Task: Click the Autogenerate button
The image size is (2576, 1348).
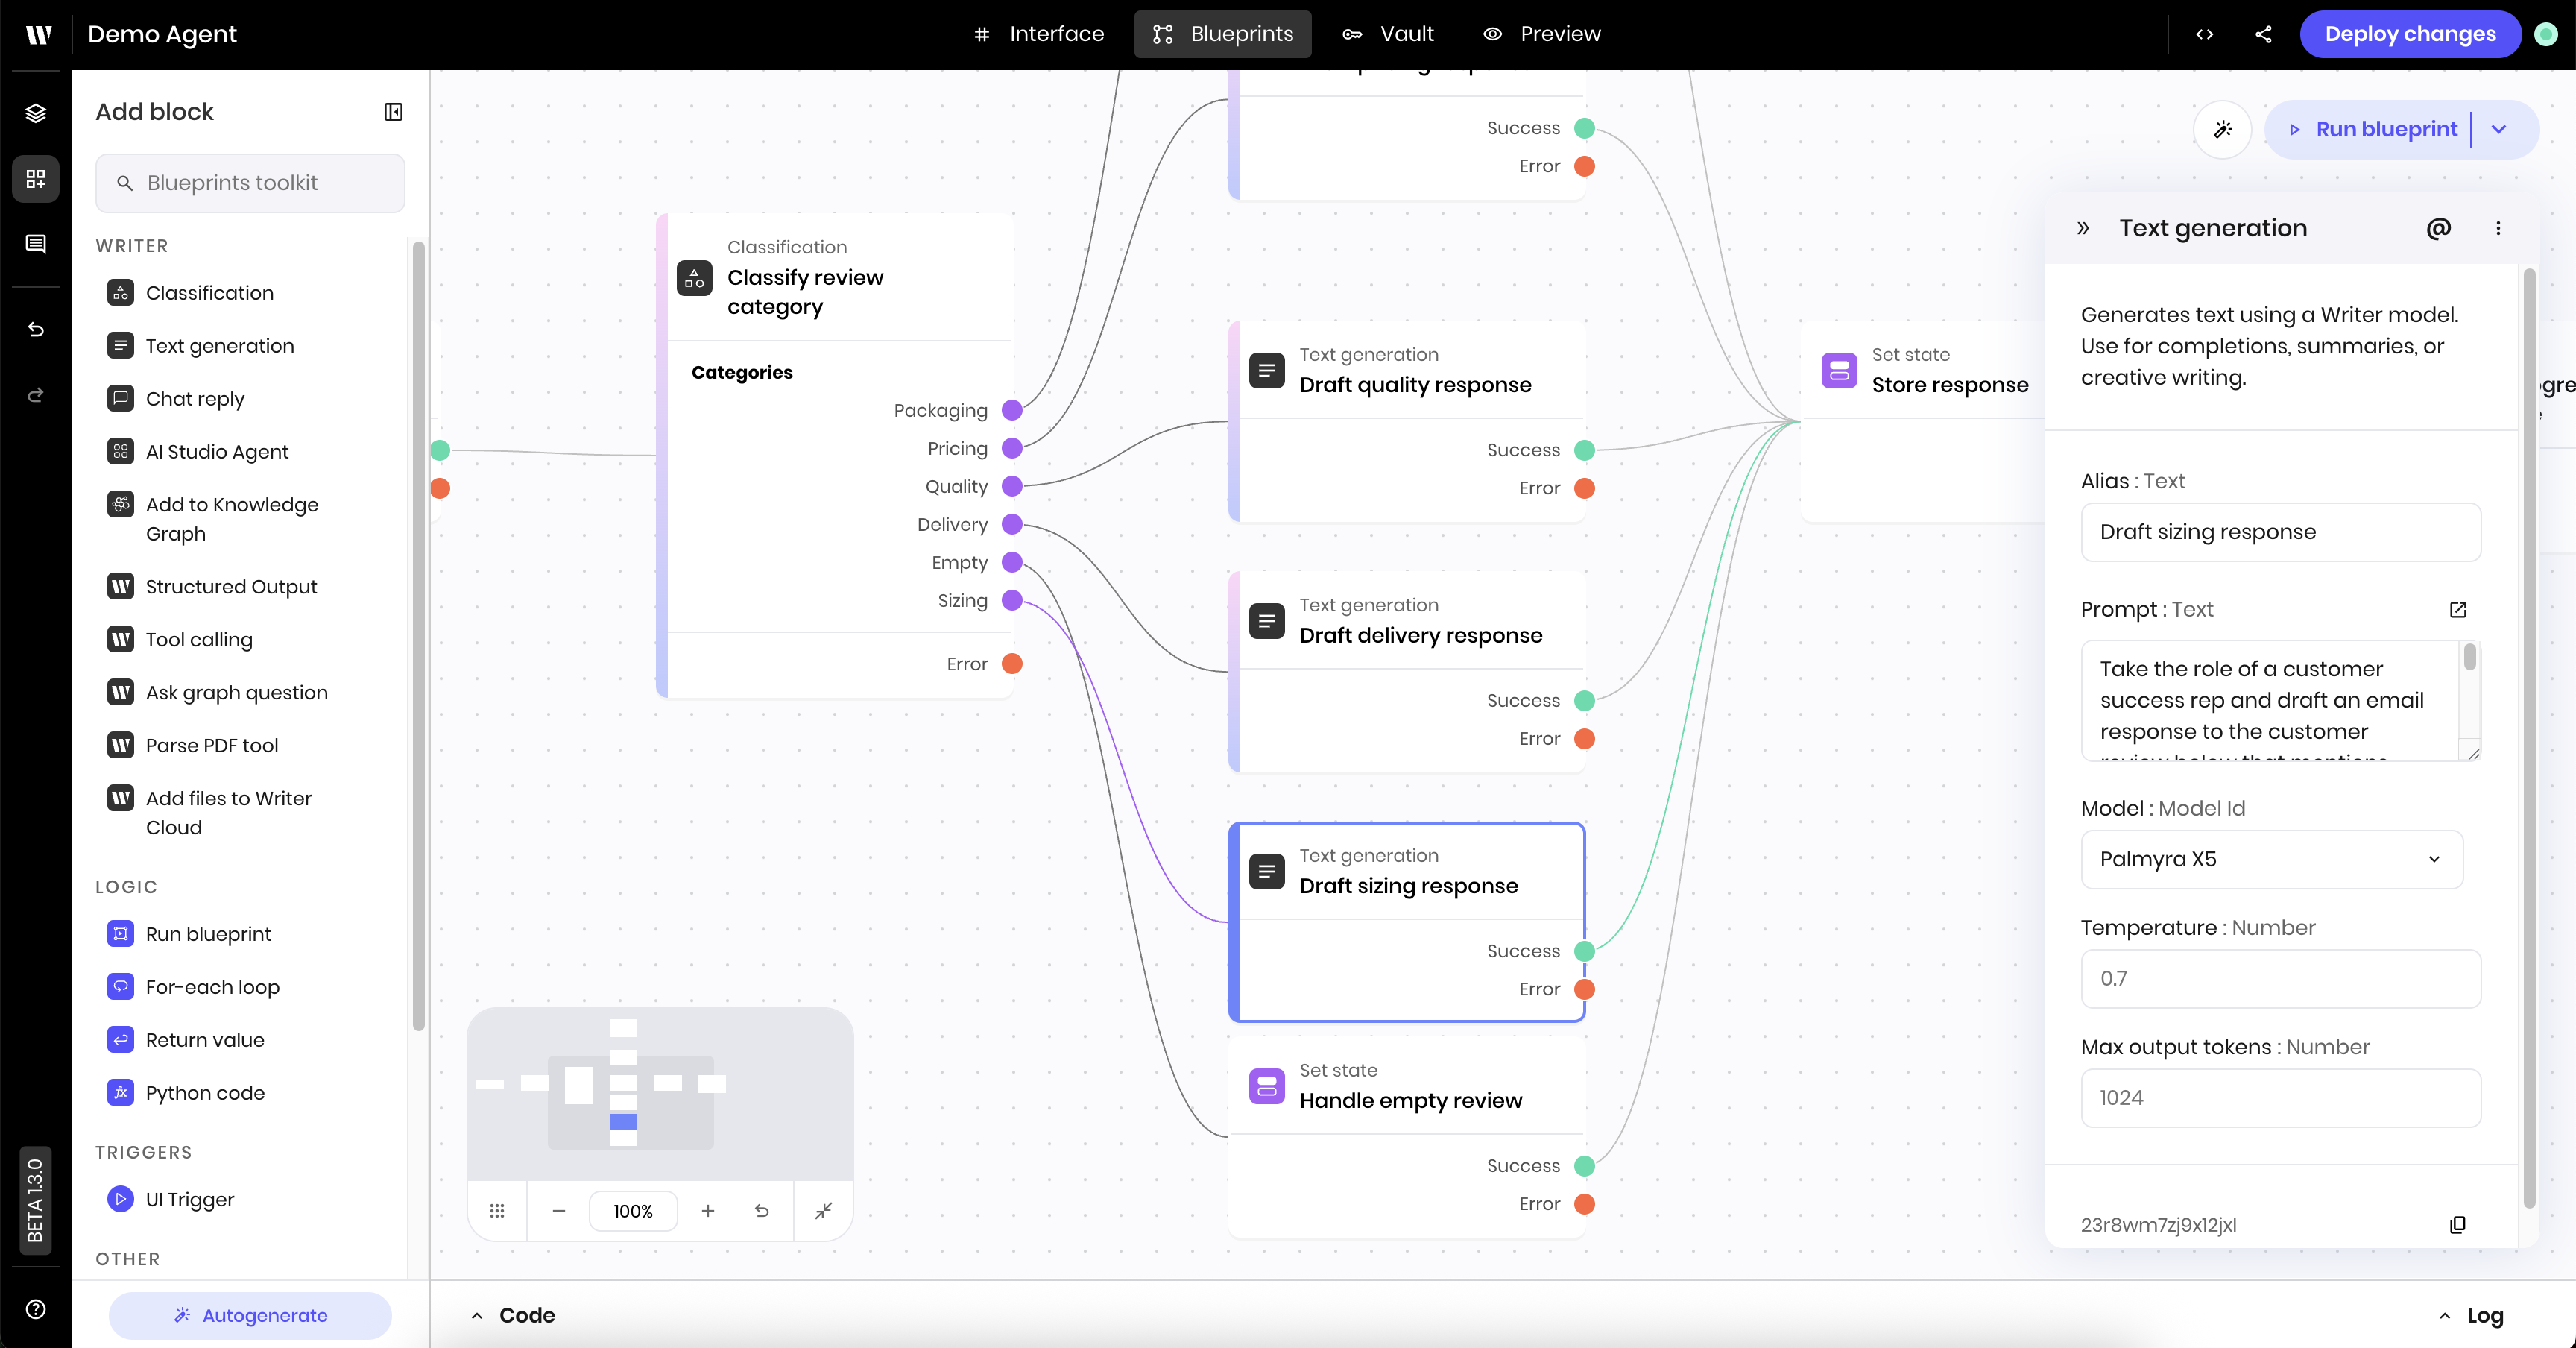Action: click(250, 1315)
